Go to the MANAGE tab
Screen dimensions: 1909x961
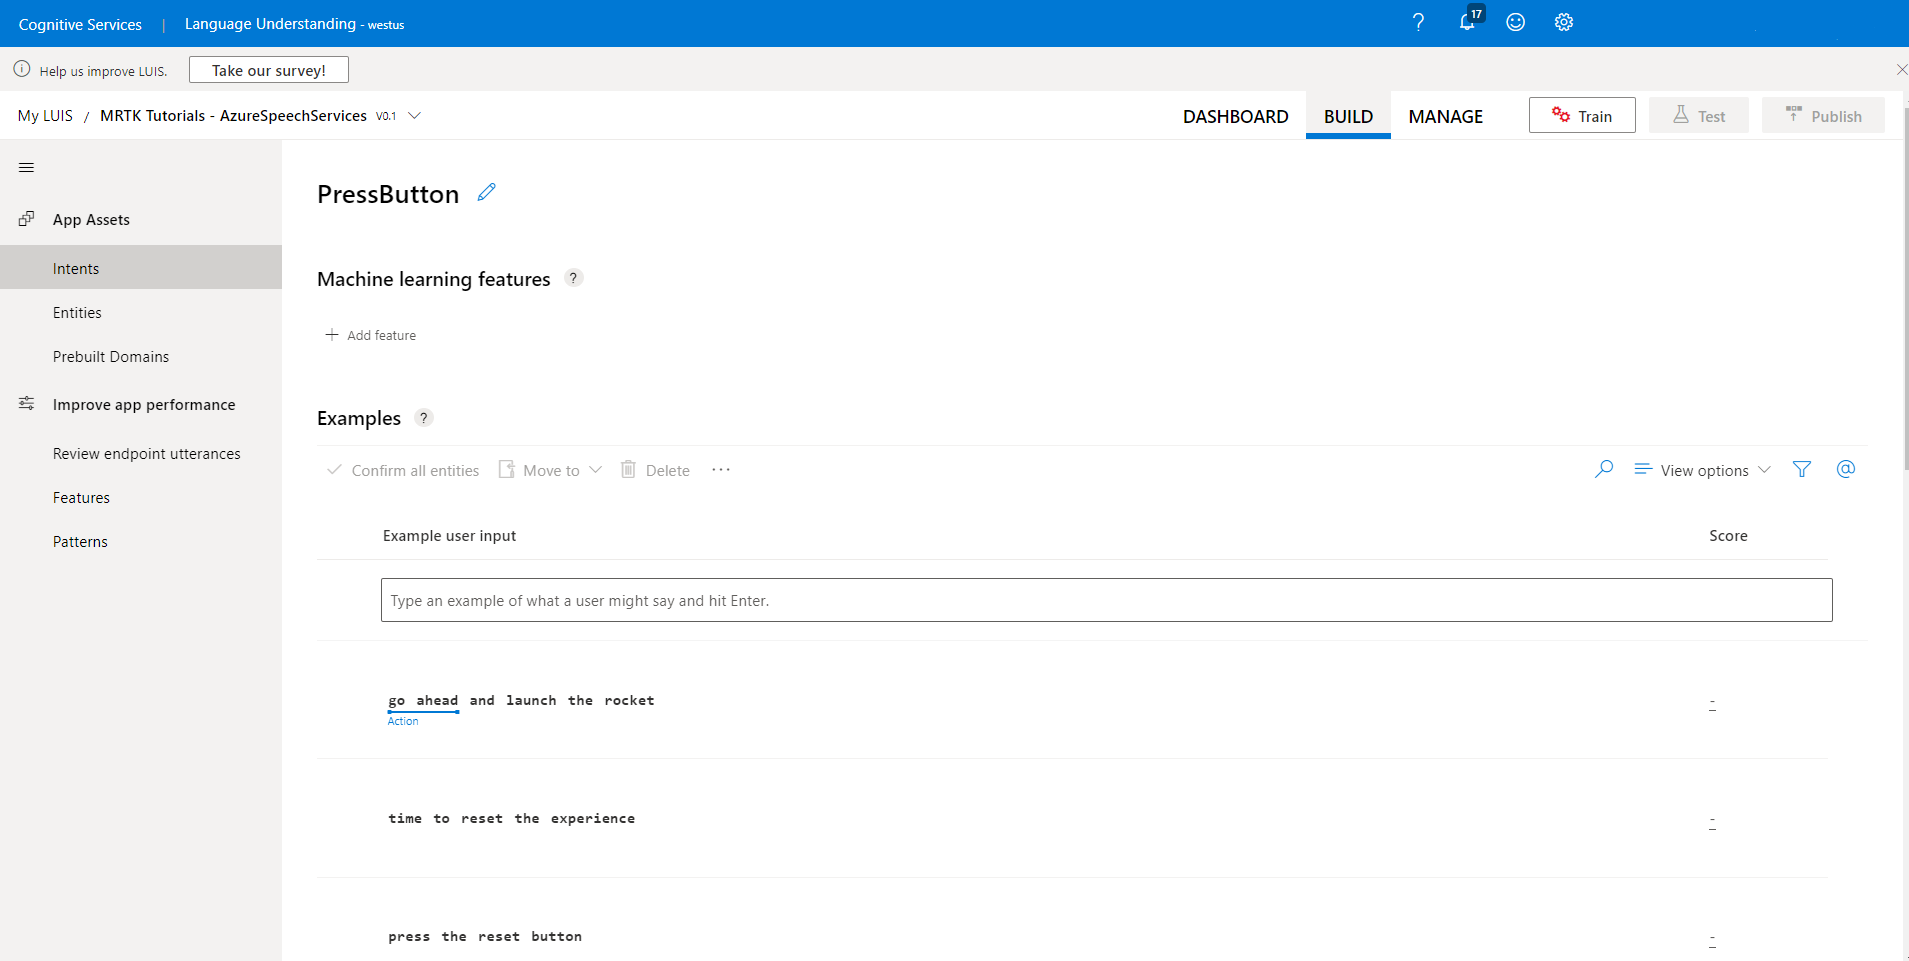[1446, 117]
